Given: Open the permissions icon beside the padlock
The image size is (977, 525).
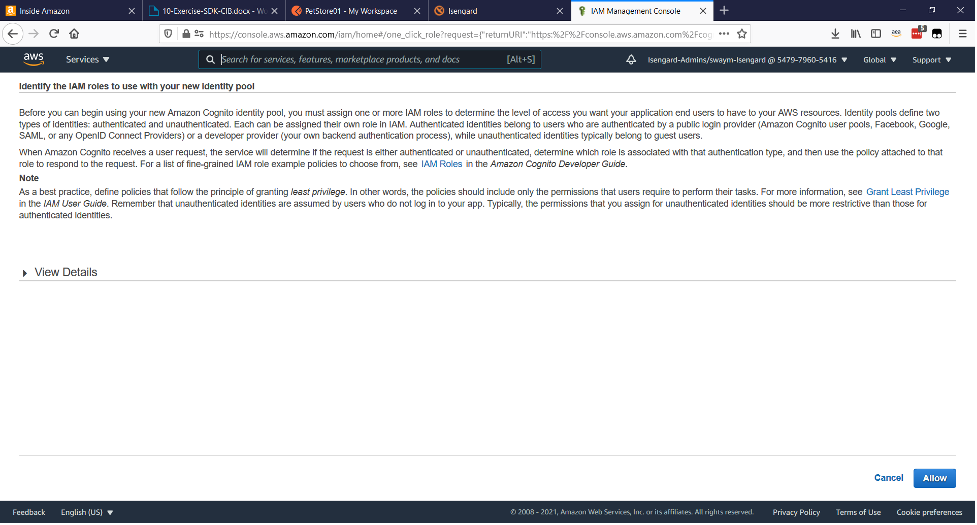Looking at the screenshot, I should tap(199, 34).
